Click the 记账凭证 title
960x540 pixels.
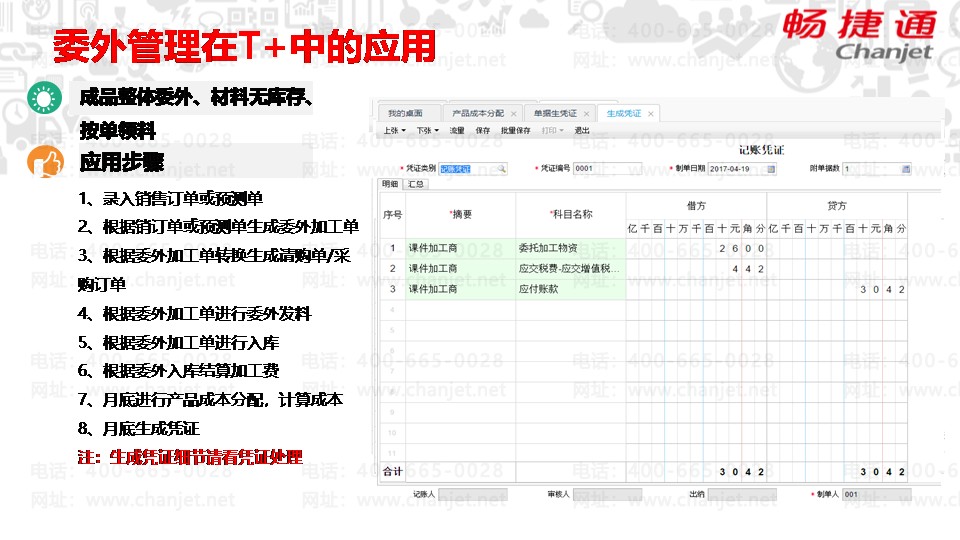[x=761, y=150]
